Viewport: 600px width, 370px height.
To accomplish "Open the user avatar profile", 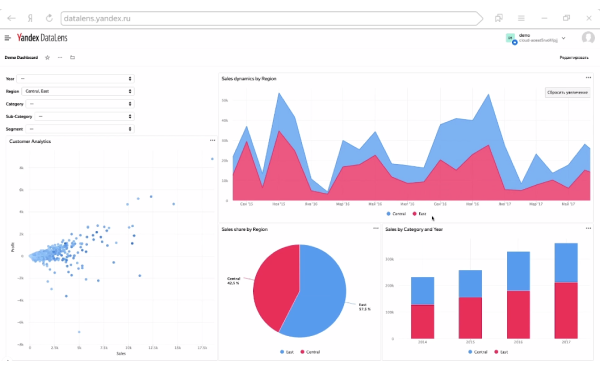I will [x=588, y=38].
